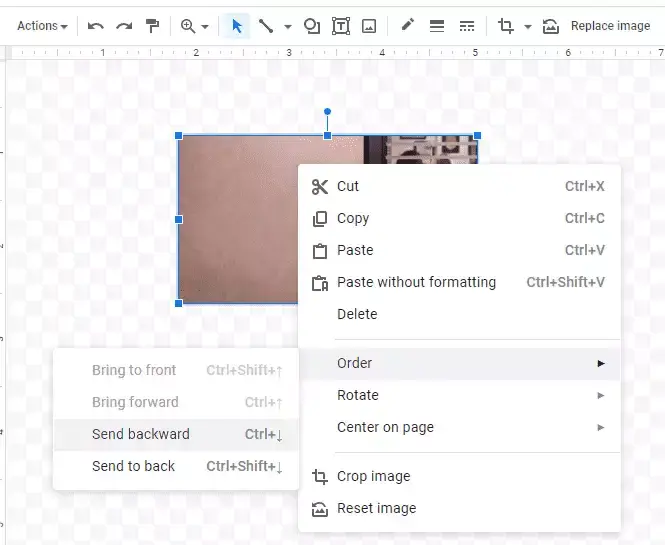Click the border color pencil icon
This screenshot has width=665, height=545.
click(x=408, y=25)
